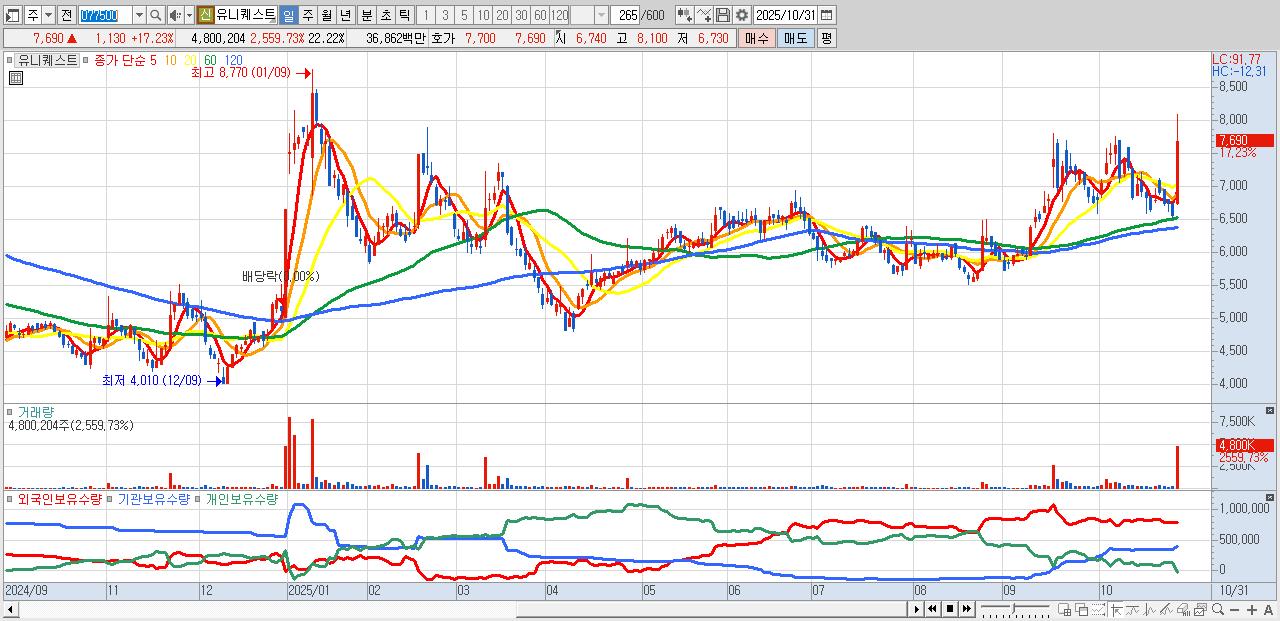Click the crosshair cursor icon in bottom toolbar
The image size is (1280, 621).
tap(1116, 610)
